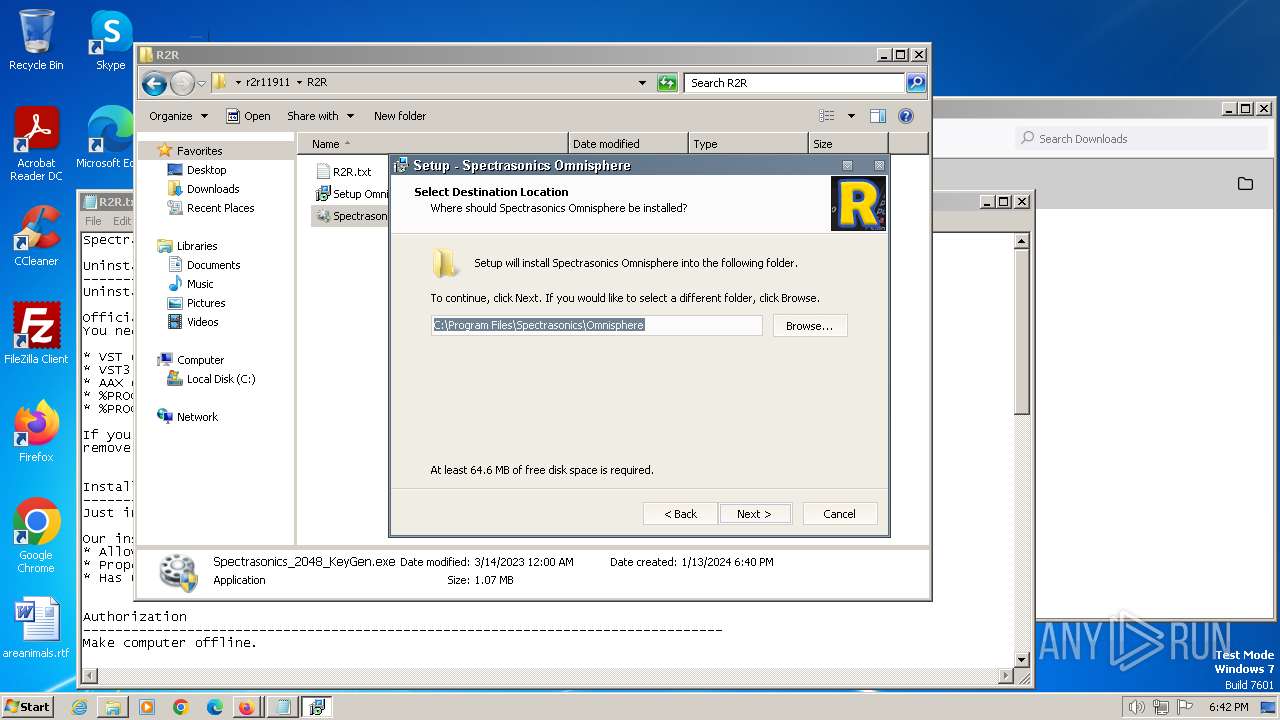This screenshot has height=720, width=1280.
Task: Open the Share with dropdown
Action: (320, 116)
